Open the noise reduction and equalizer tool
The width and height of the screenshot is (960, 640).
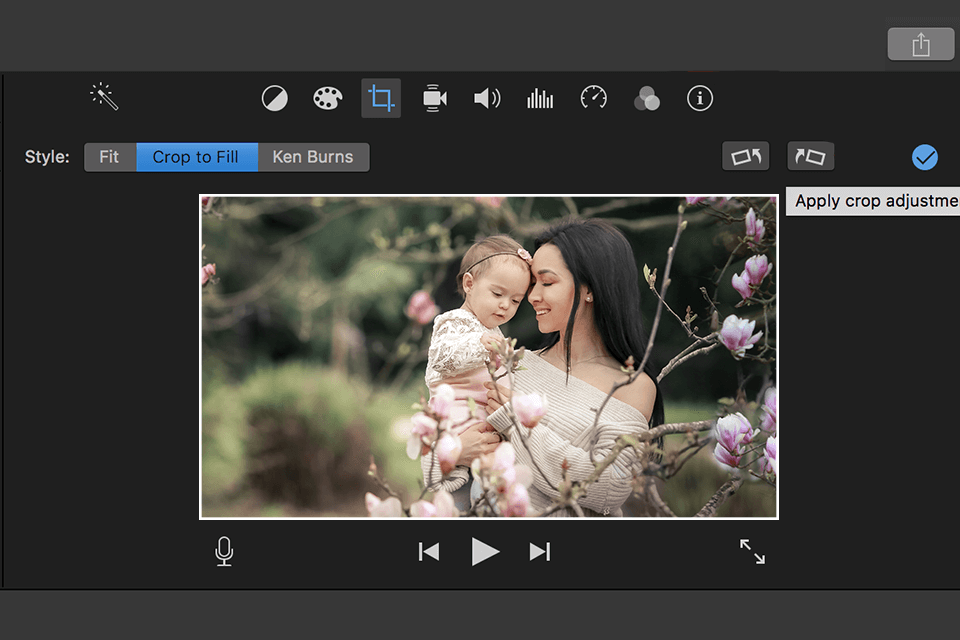click(x=540, y=98)
